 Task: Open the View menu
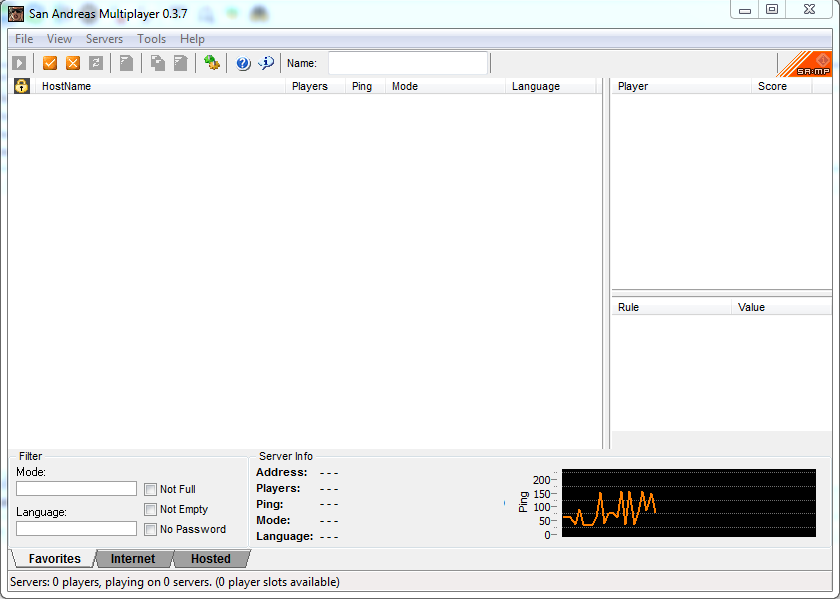click(x=59, y=39)
